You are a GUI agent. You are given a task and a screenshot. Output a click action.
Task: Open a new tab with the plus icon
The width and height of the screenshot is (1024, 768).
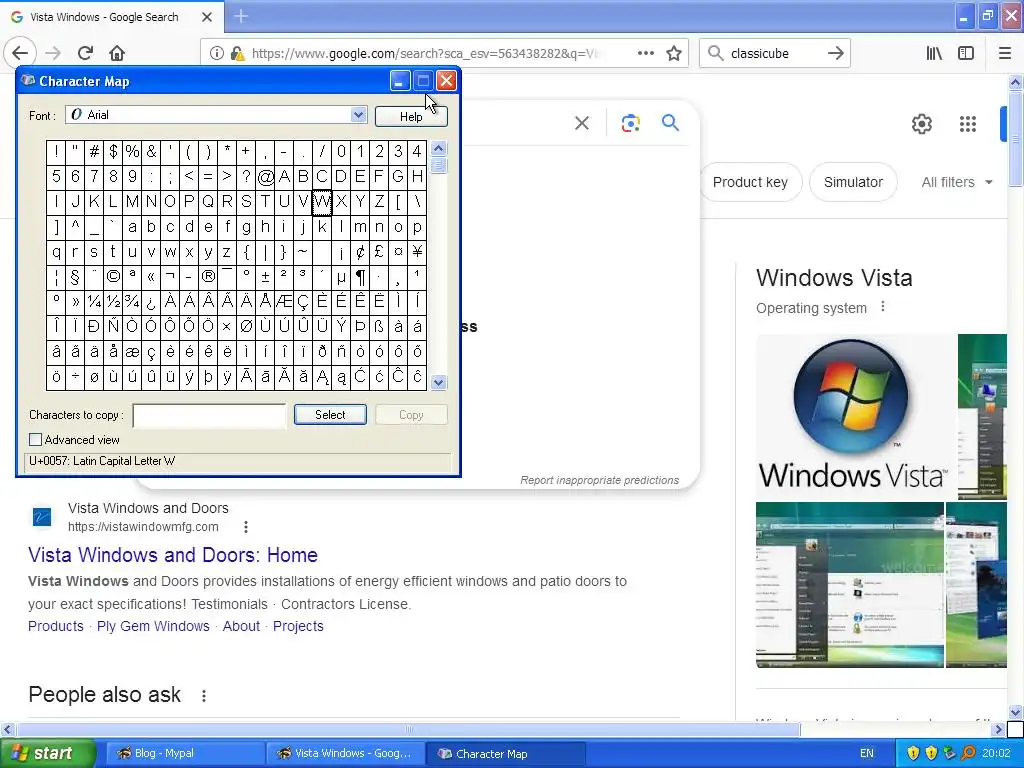(x=241, y=16)
